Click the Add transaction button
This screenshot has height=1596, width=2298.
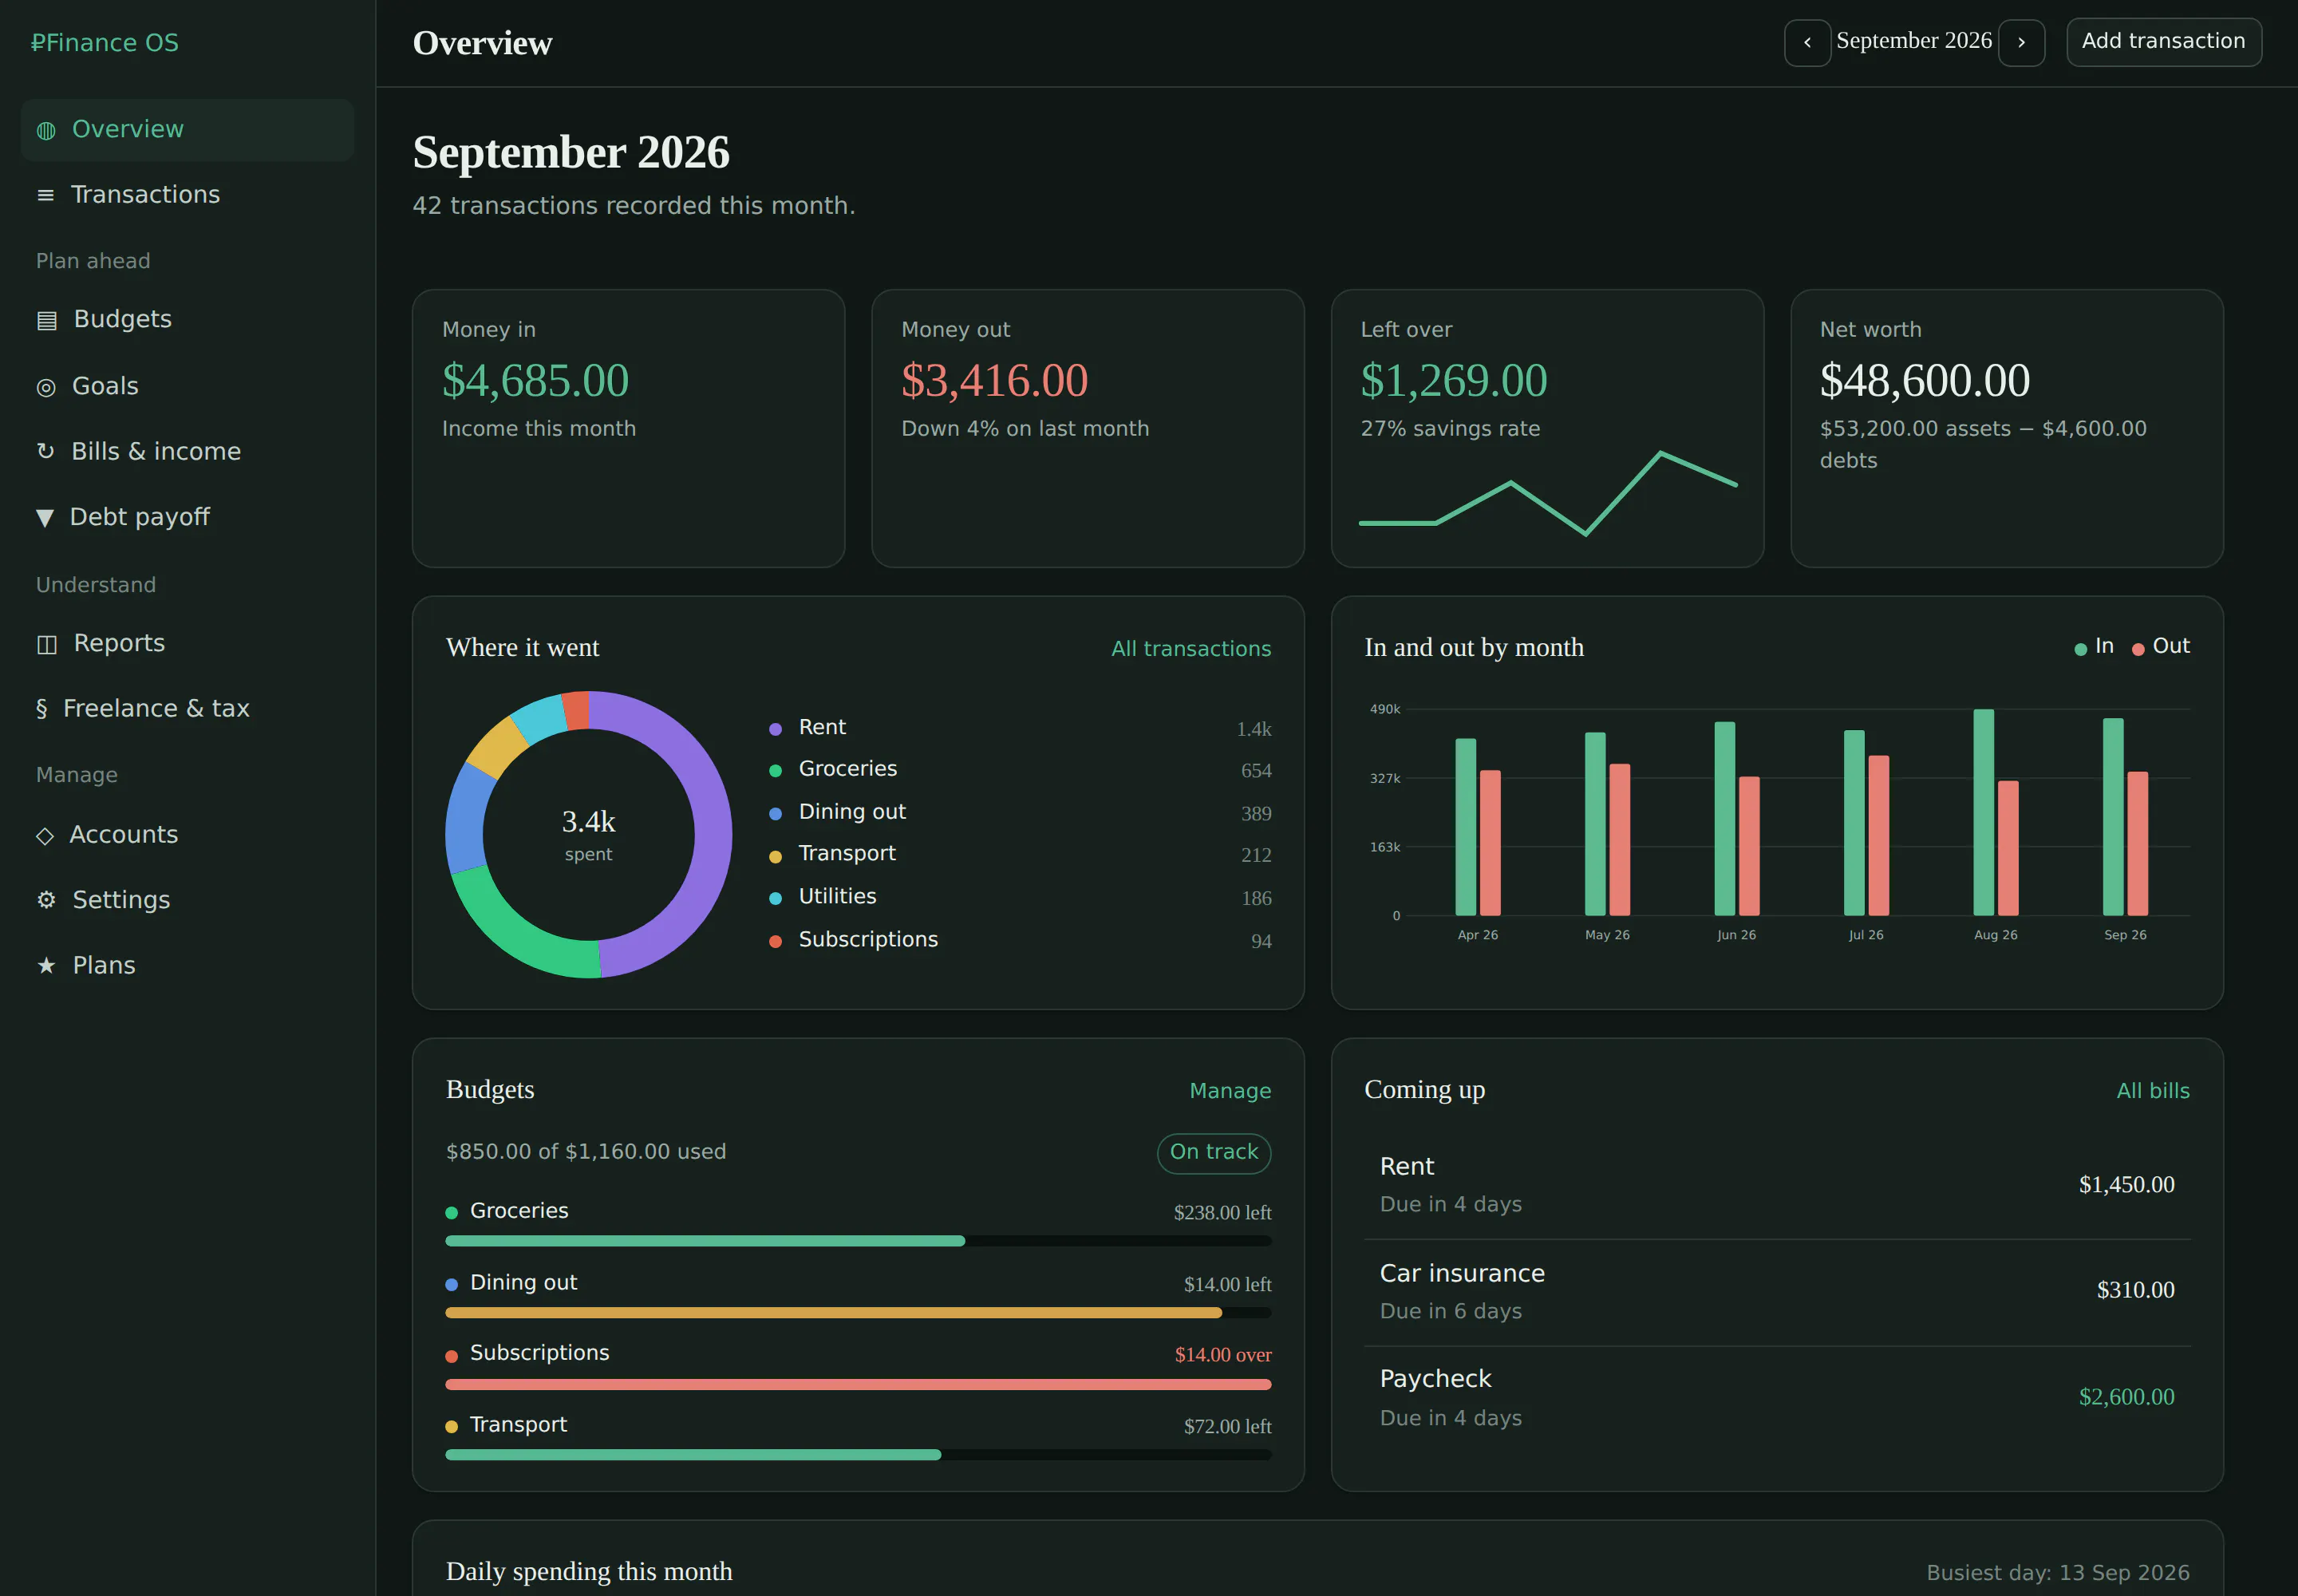coord(2163,42)
